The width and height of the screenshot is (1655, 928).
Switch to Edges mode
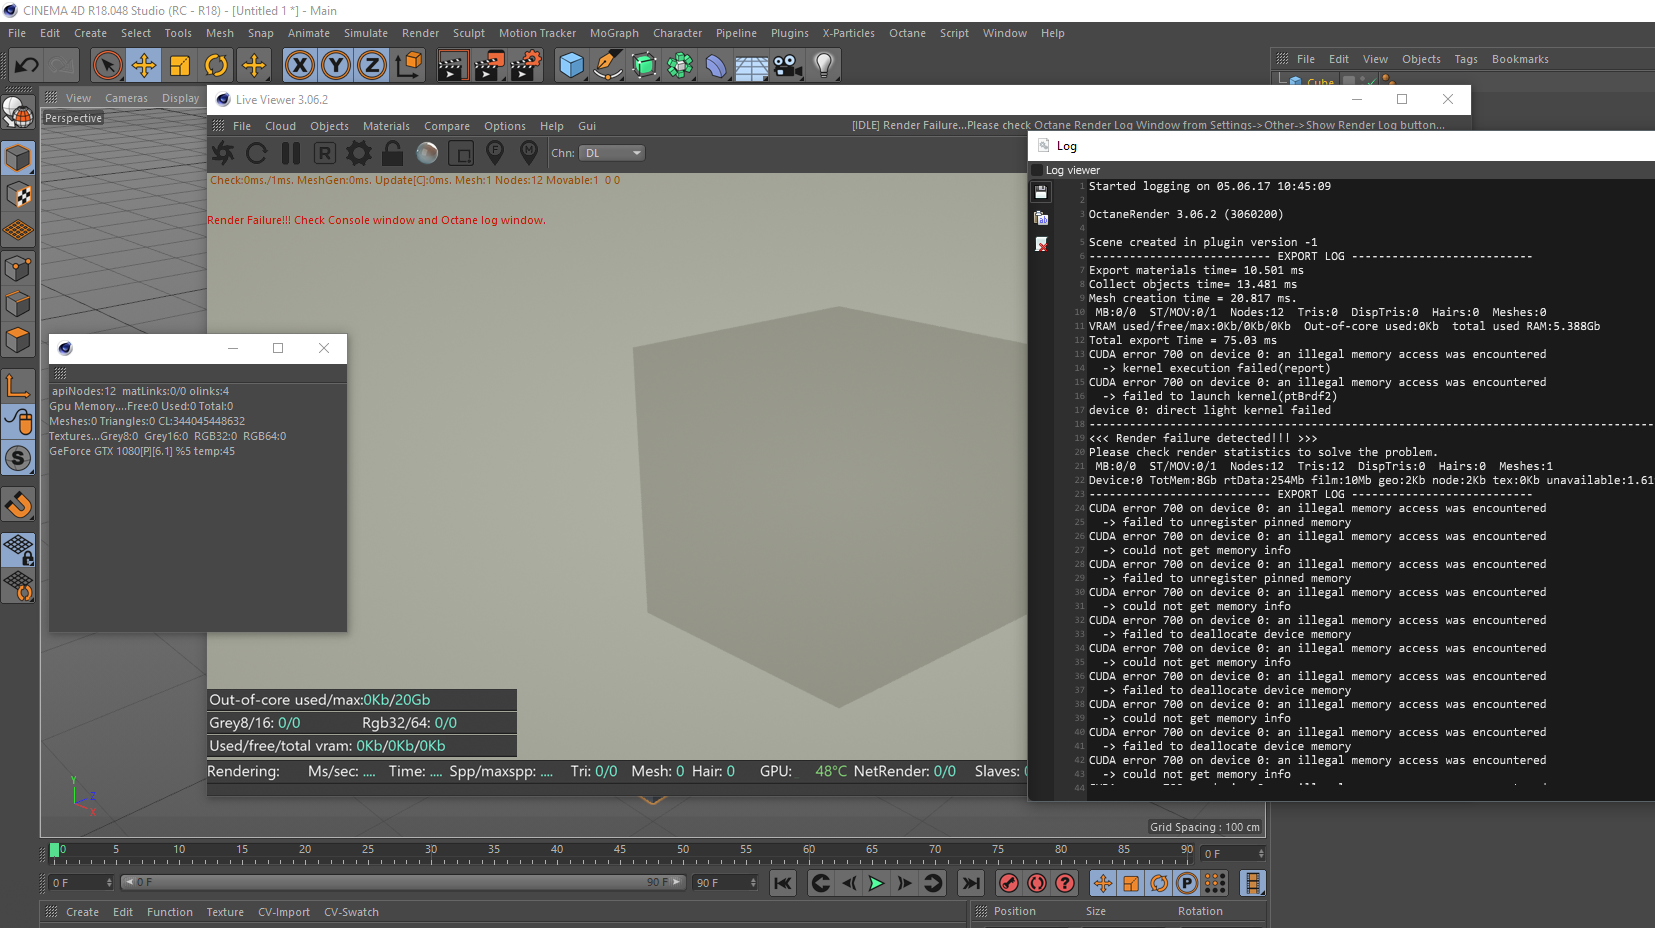(x=18, y=304)
